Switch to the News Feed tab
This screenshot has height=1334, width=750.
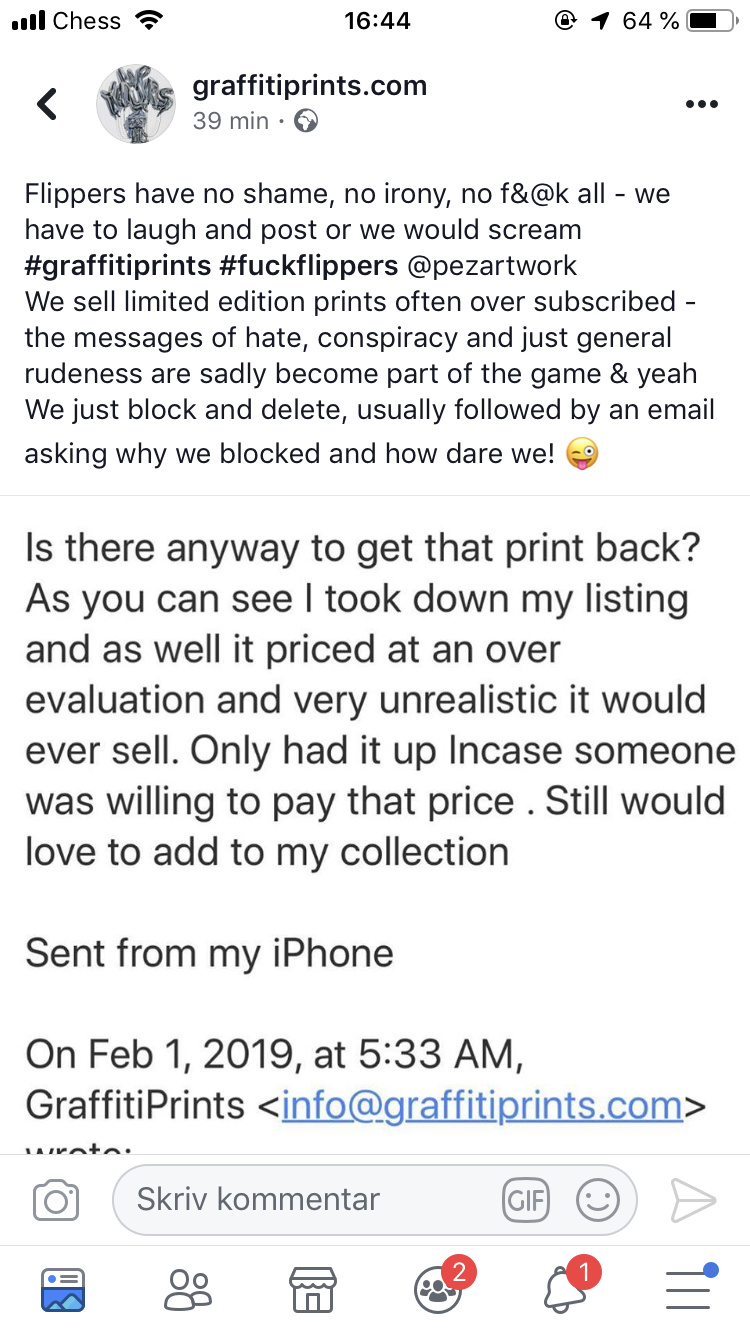pyautogui.click(x=63, y=1289)
